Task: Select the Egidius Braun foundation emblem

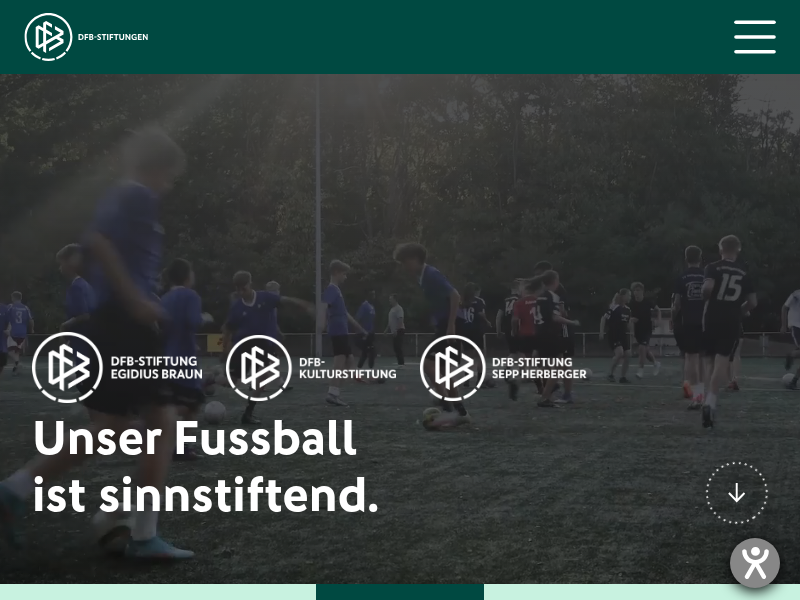Action: tap(67, 367)
